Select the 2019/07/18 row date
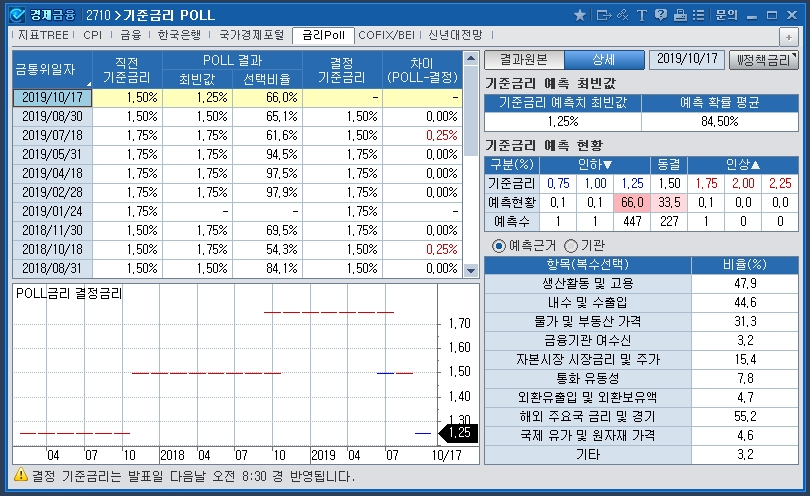This screenshot has width=810, height=496. click(x=52, y=136)
